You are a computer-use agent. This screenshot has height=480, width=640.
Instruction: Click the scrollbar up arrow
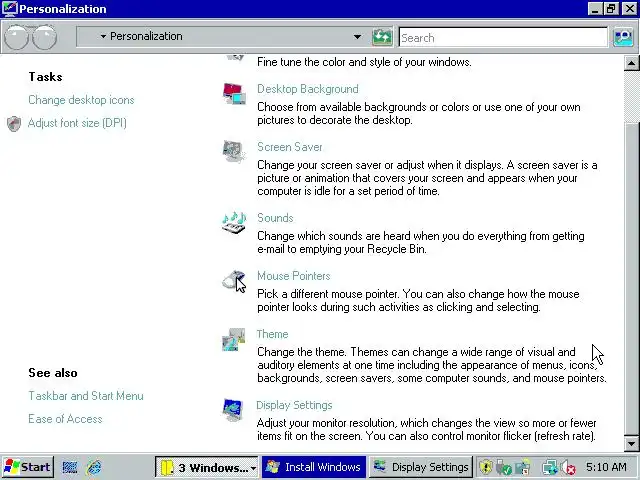631,63
